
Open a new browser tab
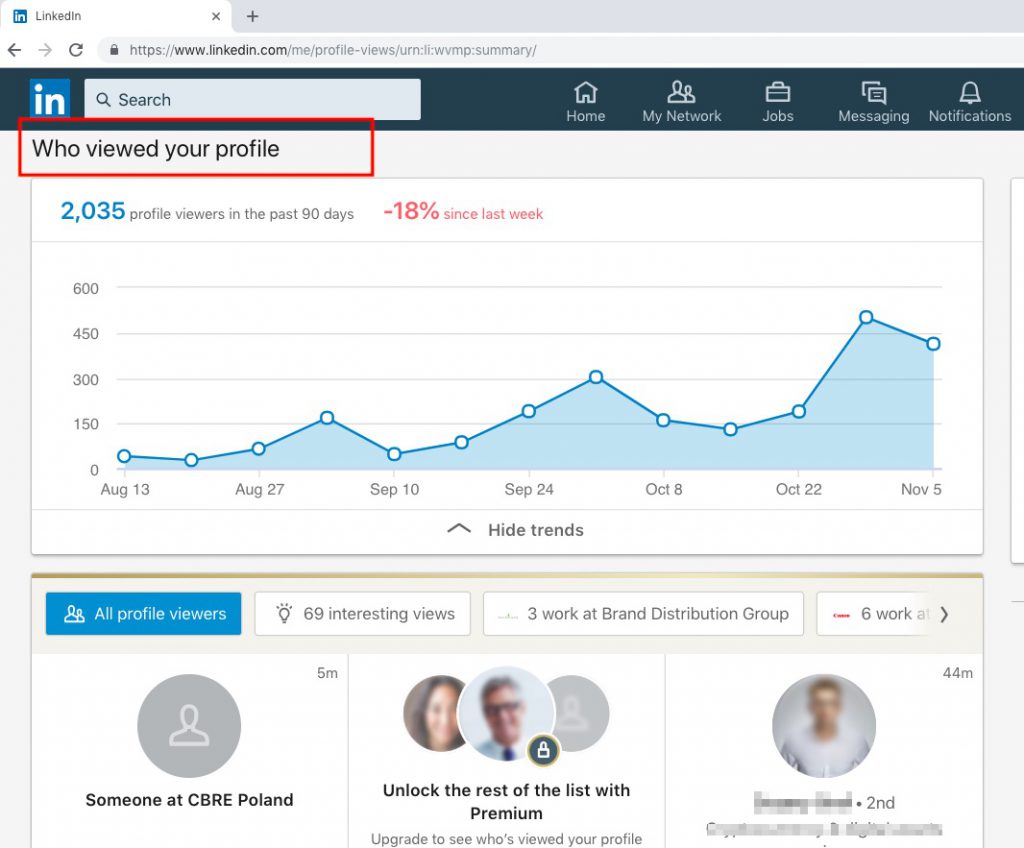tap(253, 16)
